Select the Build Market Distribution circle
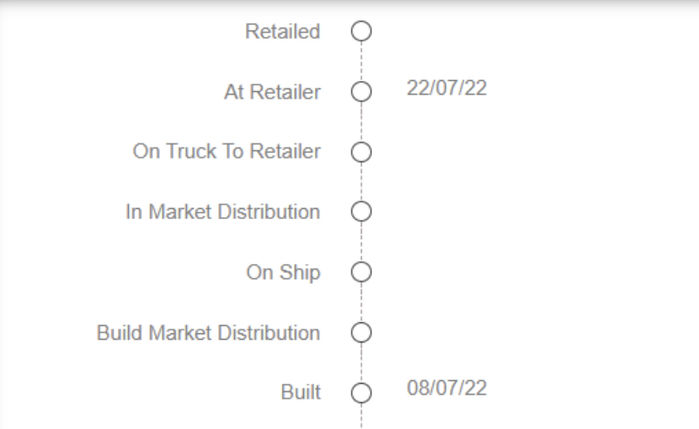Image resolution: width=699 pixels, height=429 pixels. point(361,333)
